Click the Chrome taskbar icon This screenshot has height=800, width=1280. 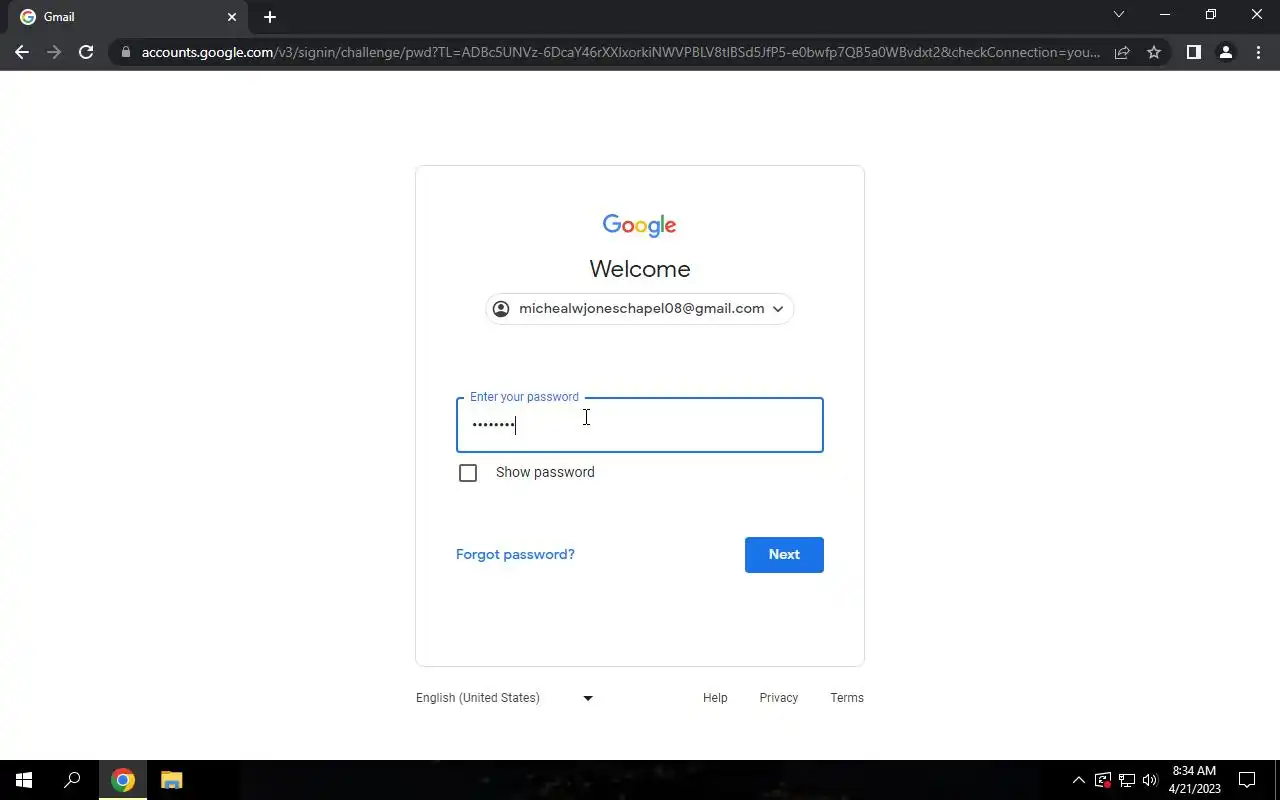click(x=123, y=780)
